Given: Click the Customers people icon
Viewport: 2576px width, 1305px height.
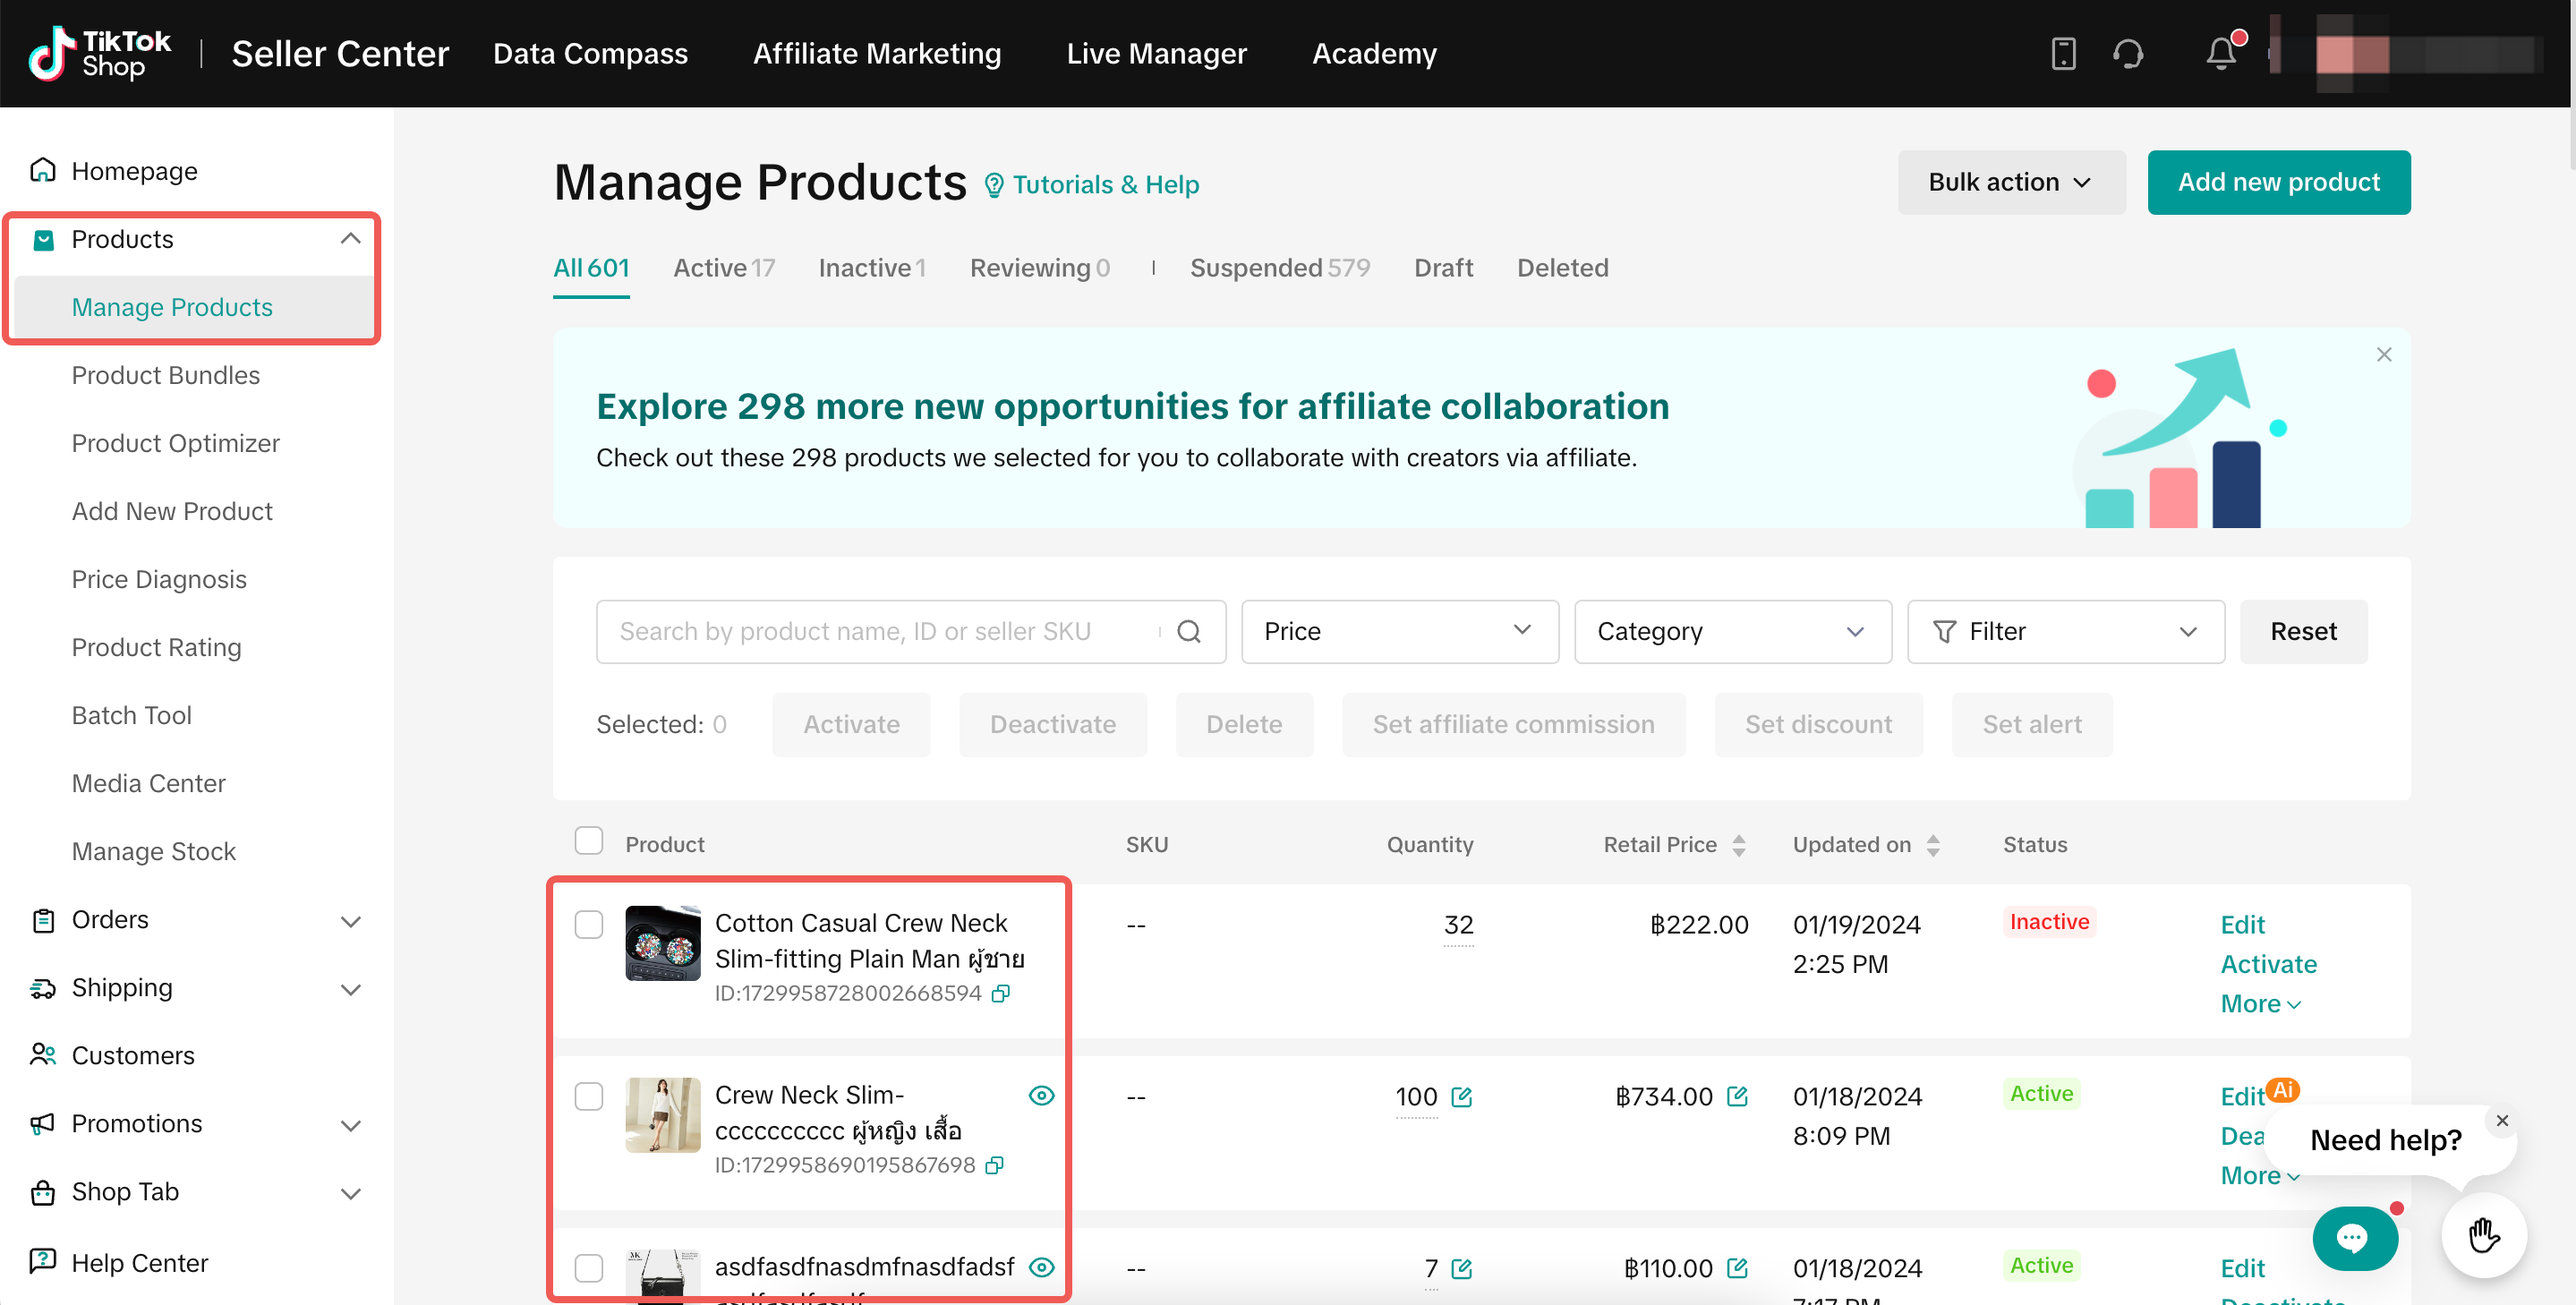Looking at the screenshot, I should [x=43, y=1055].
